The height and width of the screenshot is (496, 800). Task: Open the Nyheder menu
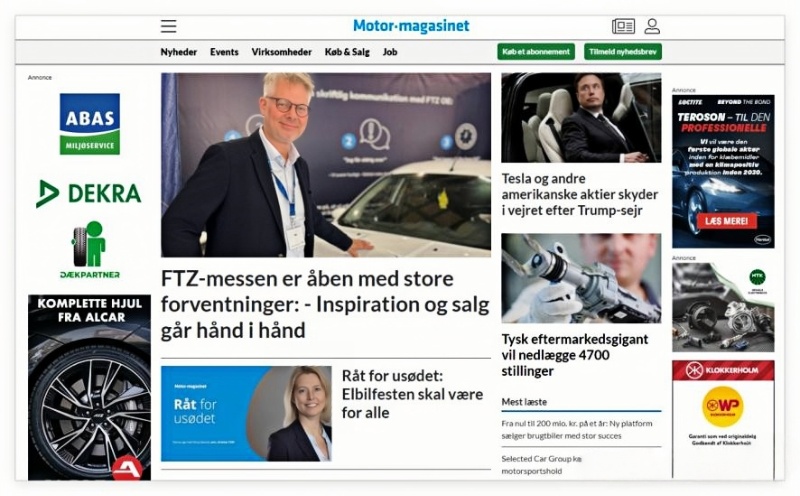coord(179,52)
